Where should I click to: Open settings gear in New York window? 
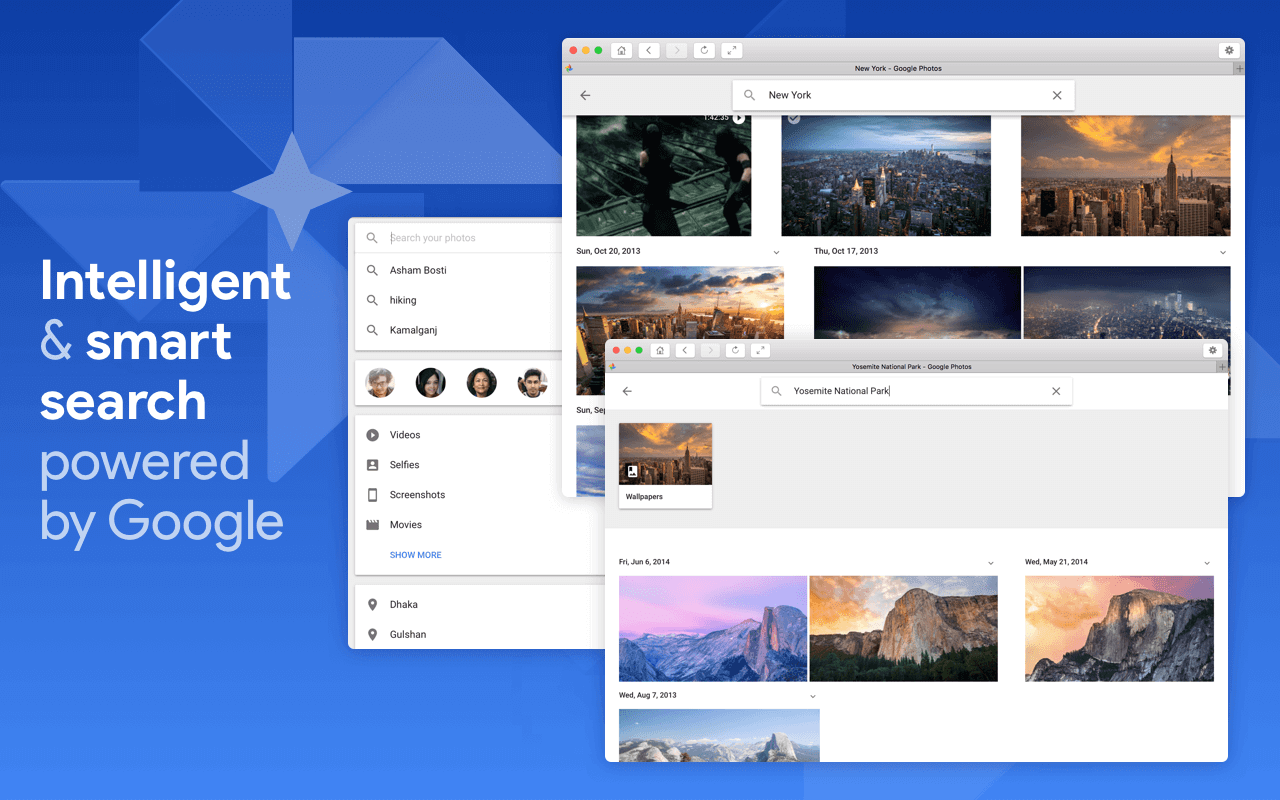coord(1228,50)
